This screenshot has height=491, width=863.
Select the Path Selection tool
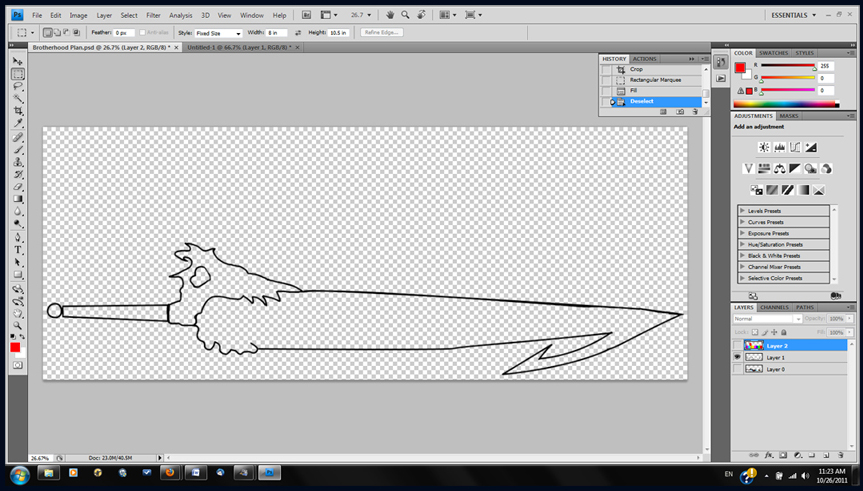click(18, 263)
